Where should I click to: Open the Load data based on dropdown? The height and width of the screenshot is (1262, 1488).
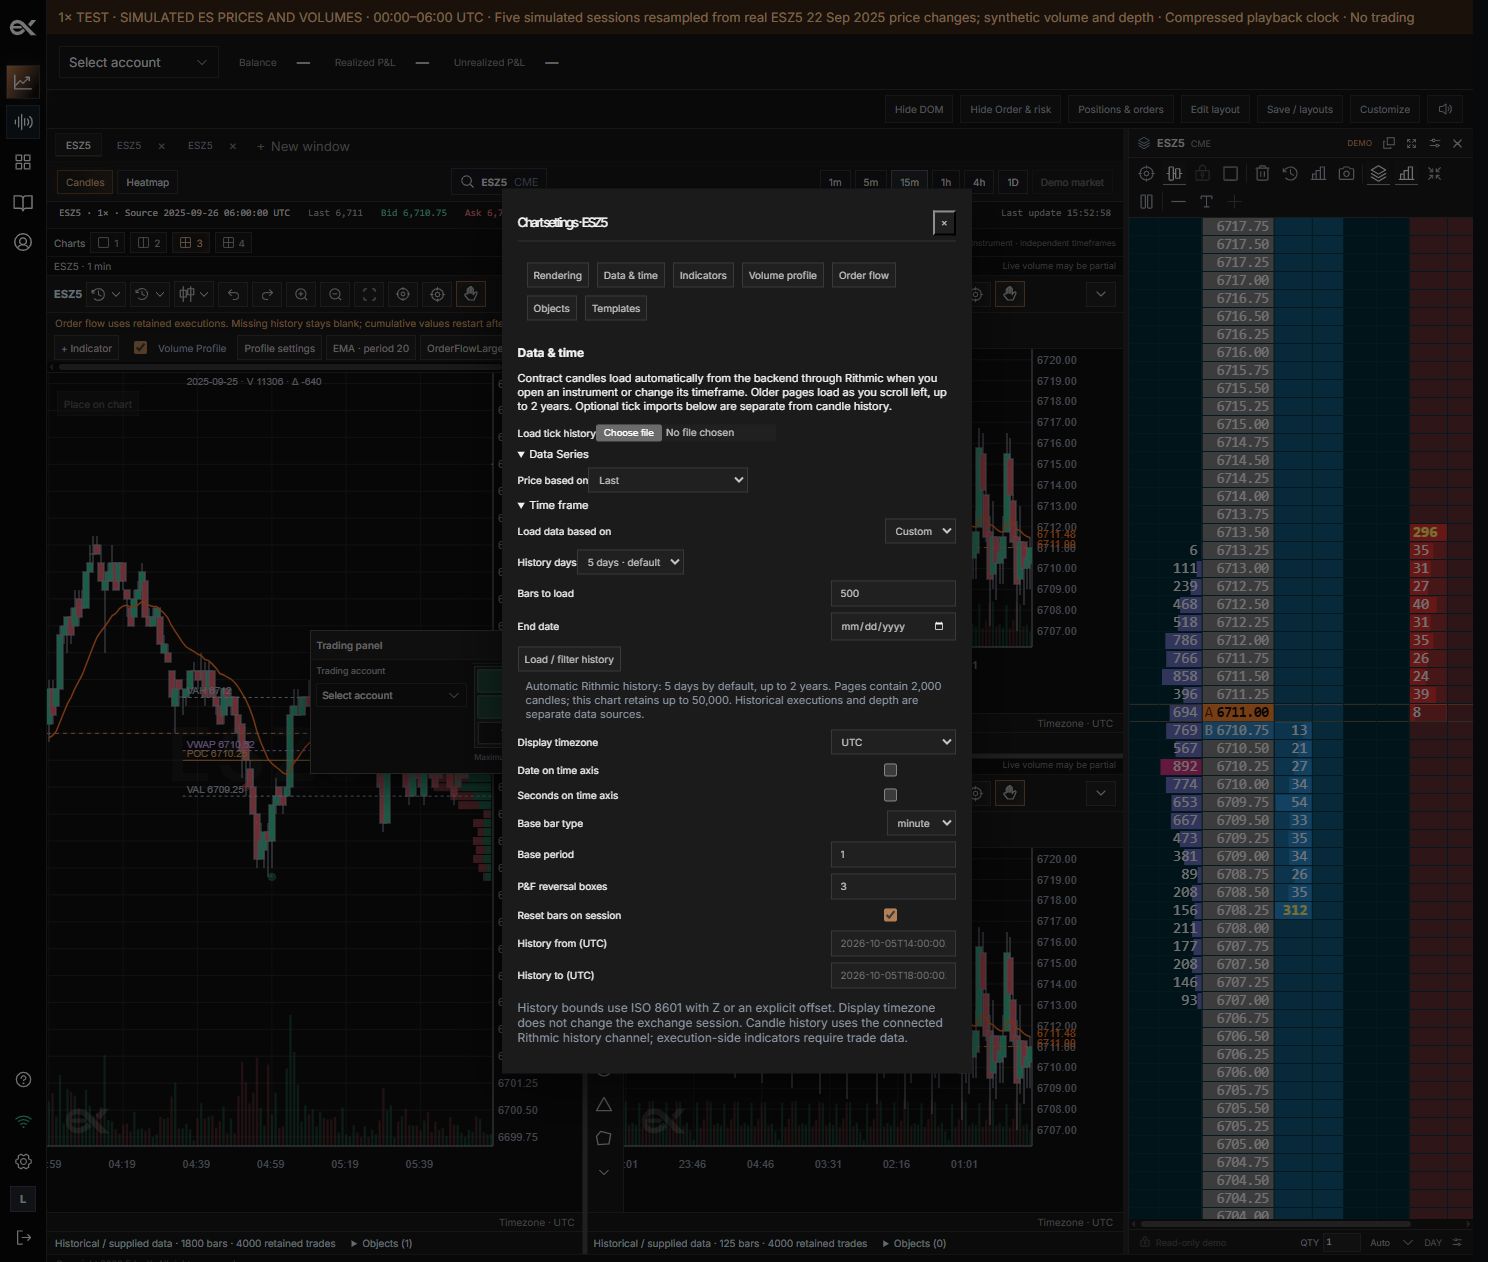[x=920, y=531]
